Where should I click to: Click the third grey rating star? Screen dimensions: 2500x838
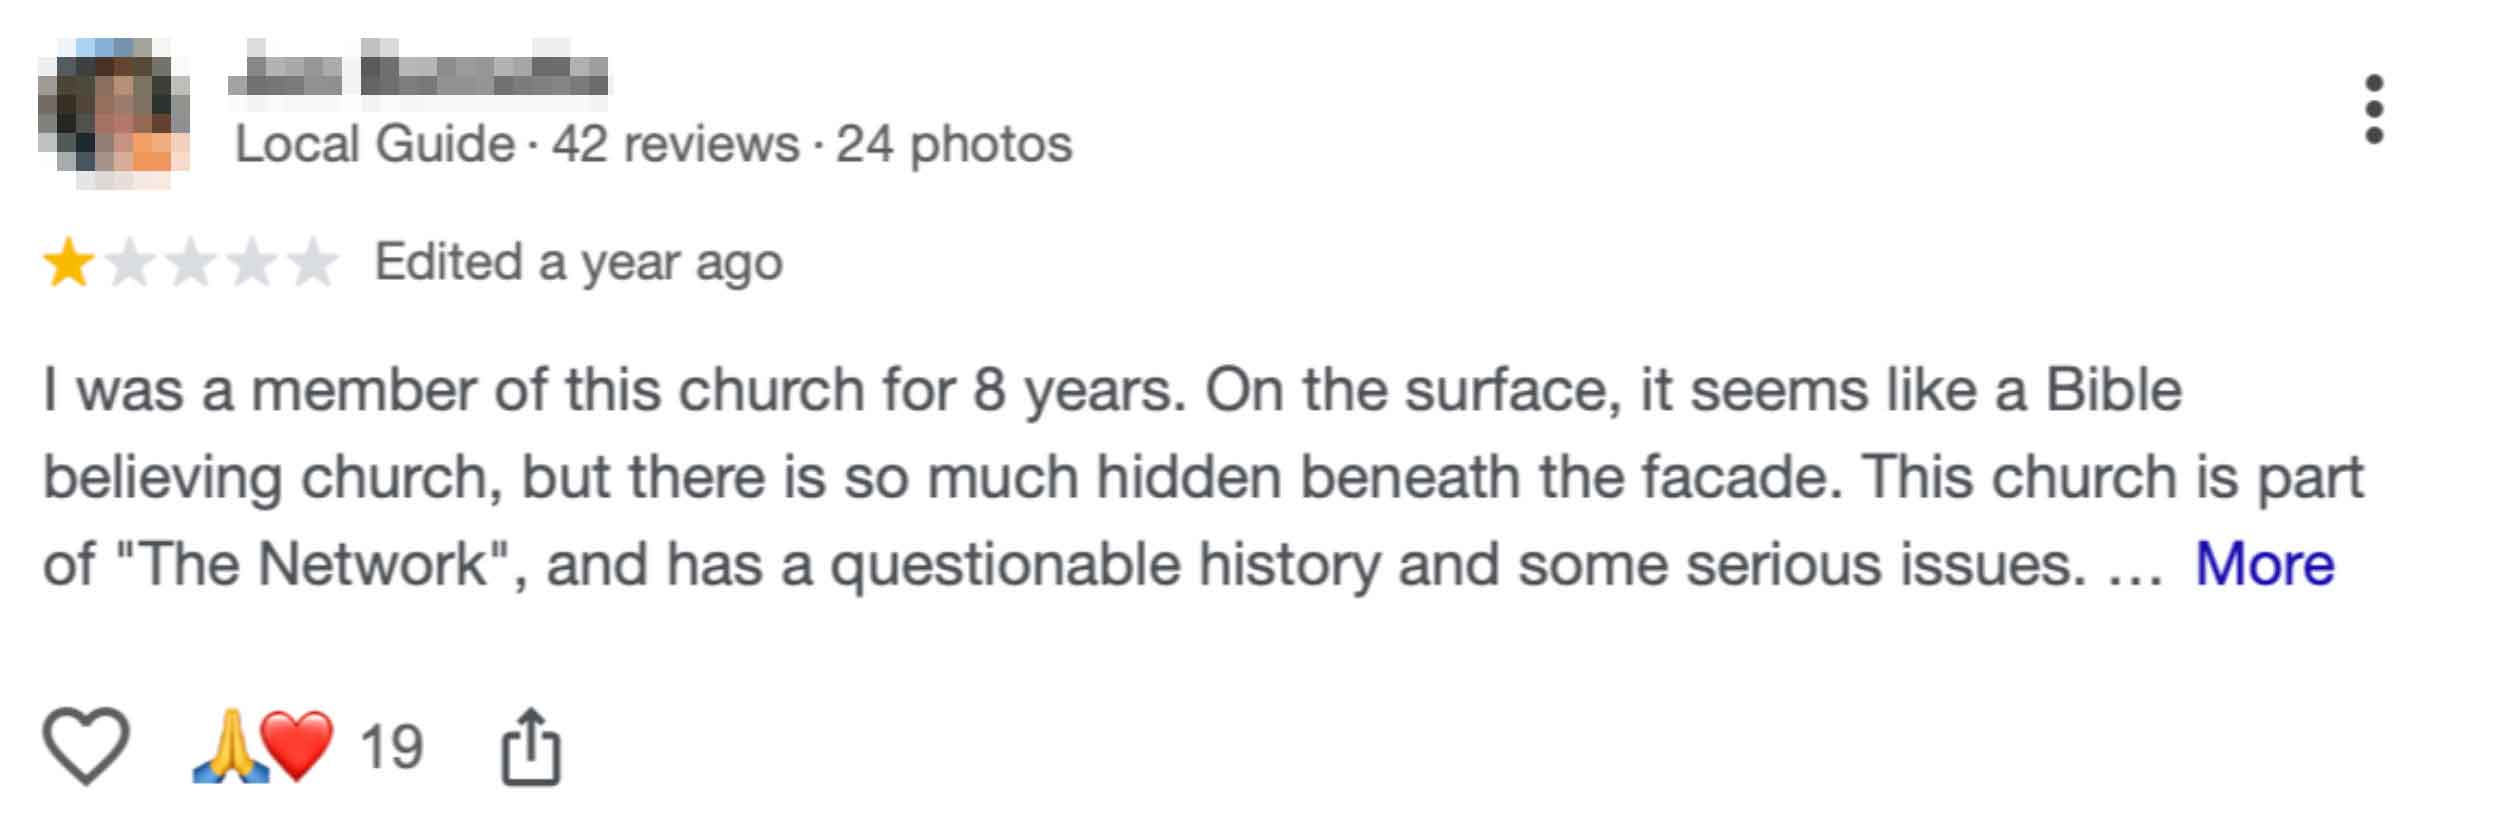pos(190,263)
